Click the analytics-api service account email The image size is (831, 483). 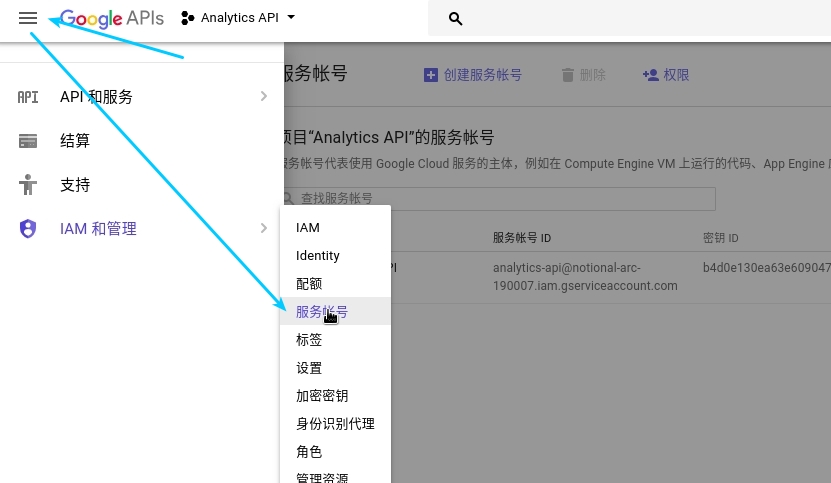tap(585, 277)
